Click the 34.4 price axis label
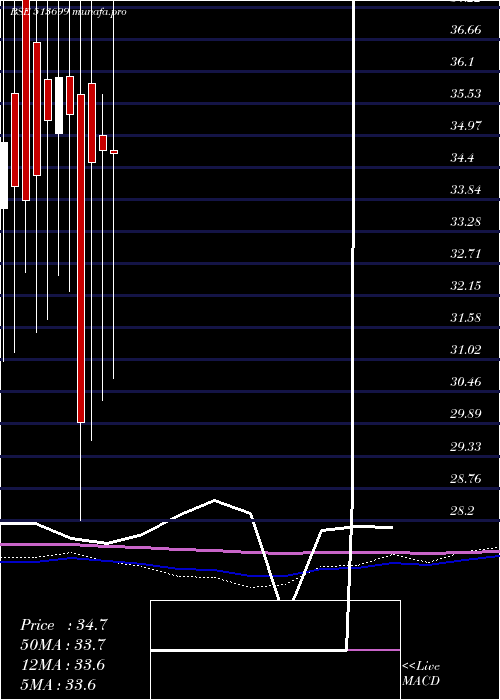This screenshot has height=700, width=500. 462,158
